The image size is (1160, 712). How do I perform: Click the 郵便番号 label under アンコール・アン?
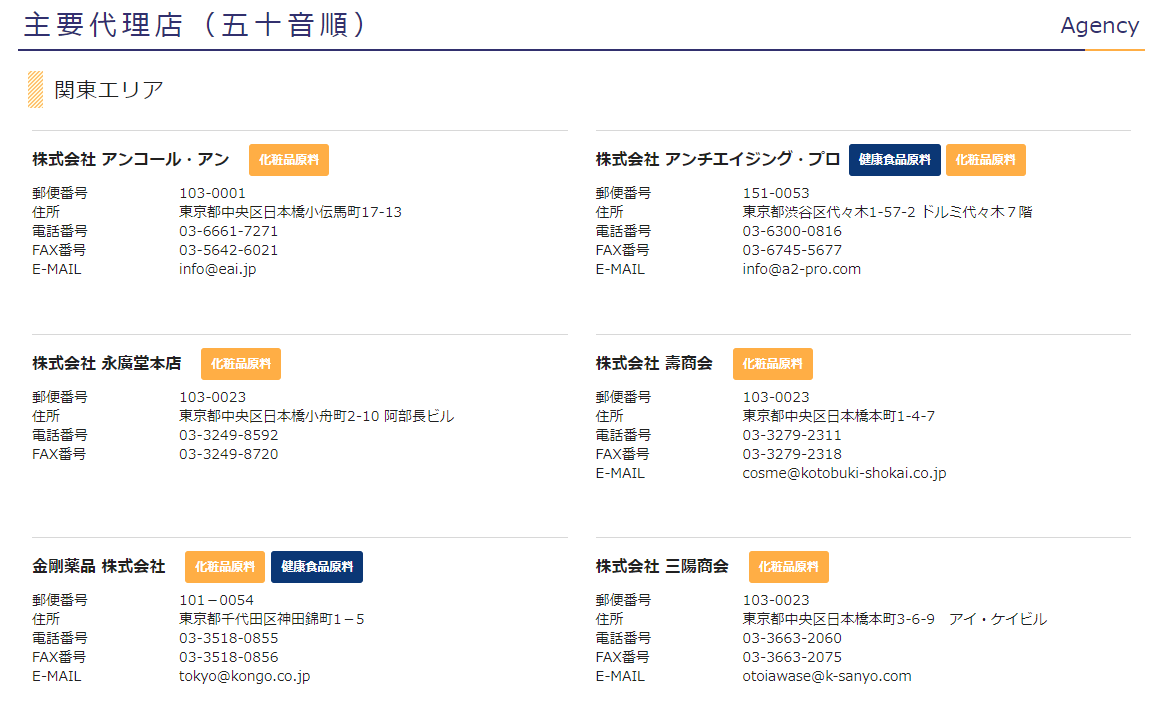60,193
